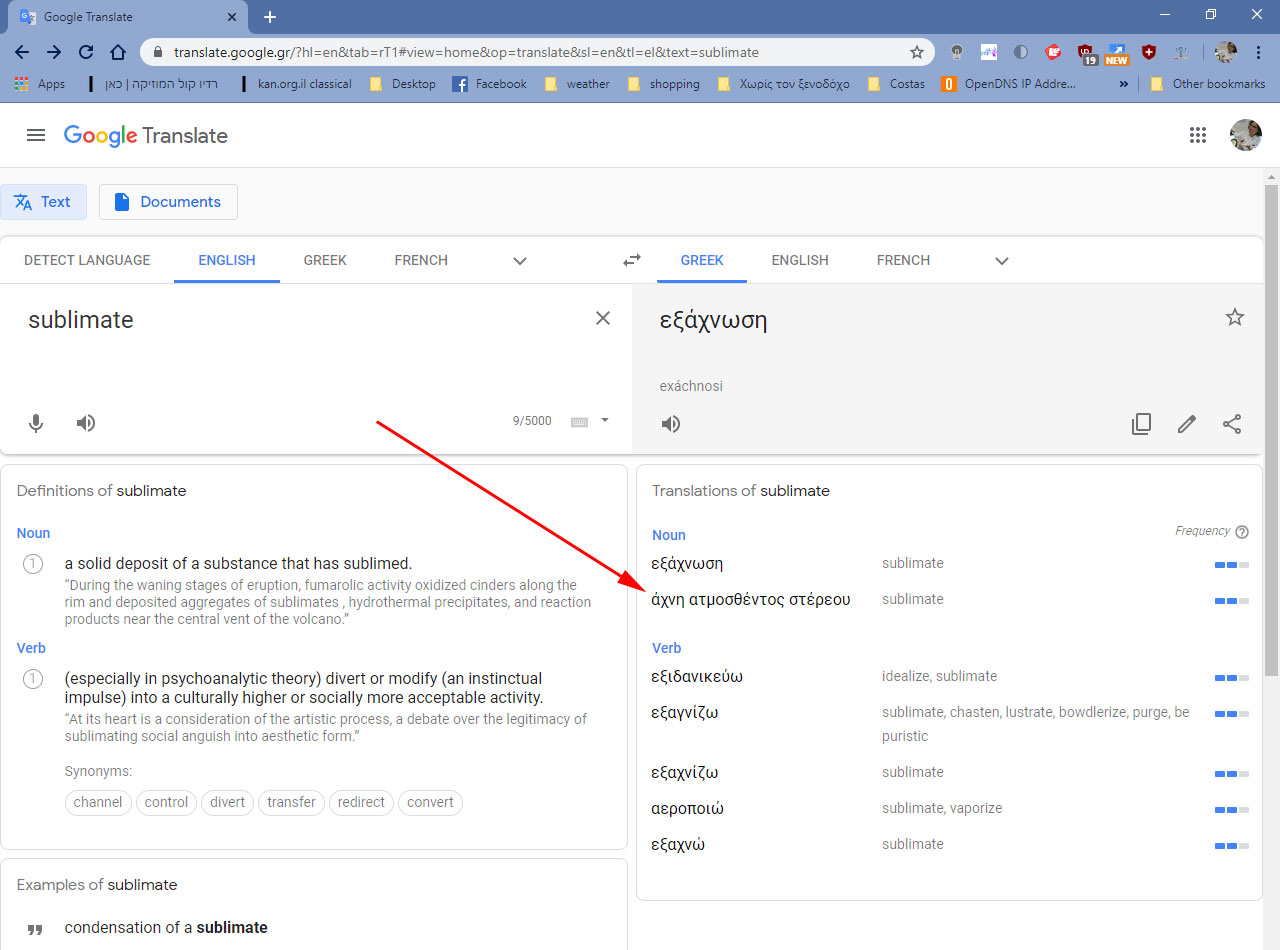Open the Google apps grid
Viewport: 1280px width, 950px height.
pyautogui.click(x=1198, y=135)
